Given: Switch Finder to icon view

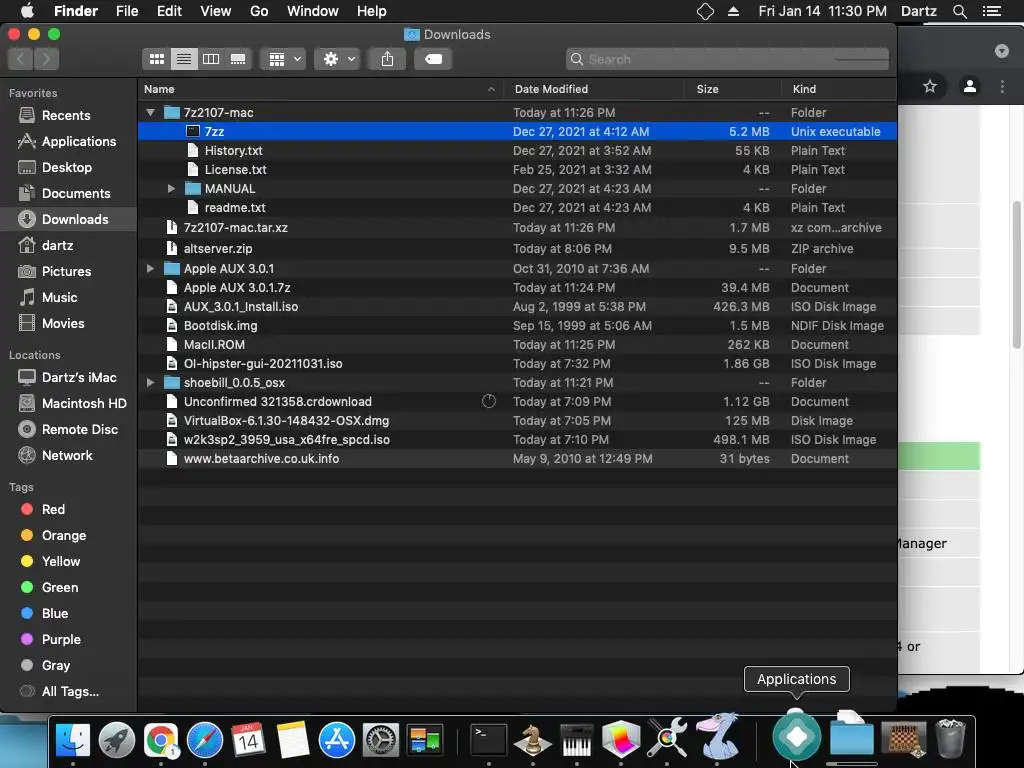Looking at the screenshot, I should point(157,59).
